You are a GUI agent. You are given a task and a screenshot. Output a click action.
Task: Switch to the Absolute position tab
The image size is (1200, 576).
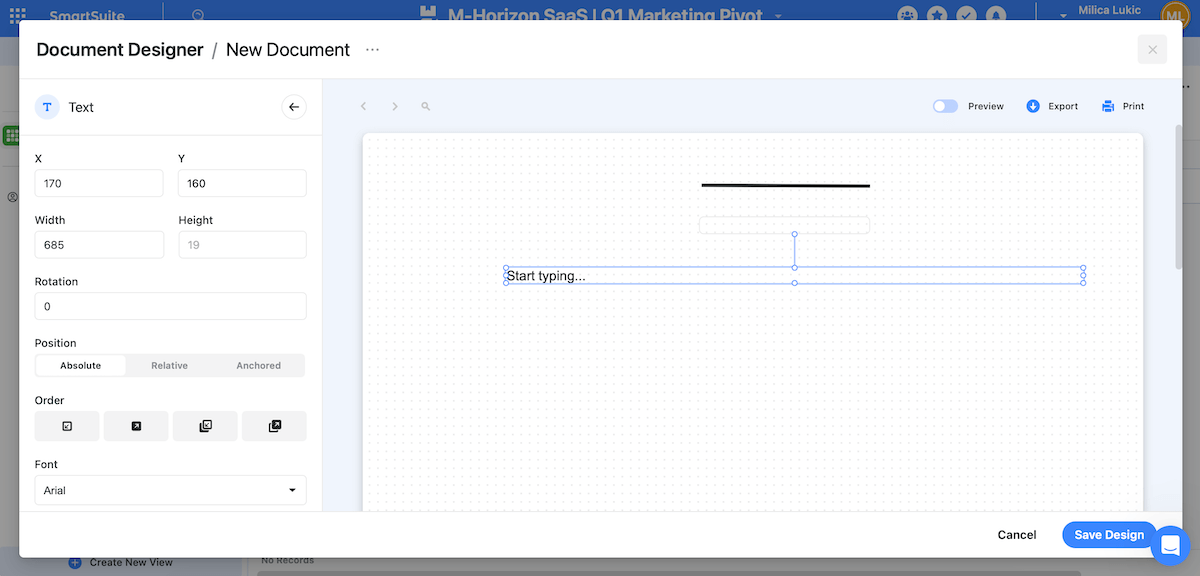80,365
